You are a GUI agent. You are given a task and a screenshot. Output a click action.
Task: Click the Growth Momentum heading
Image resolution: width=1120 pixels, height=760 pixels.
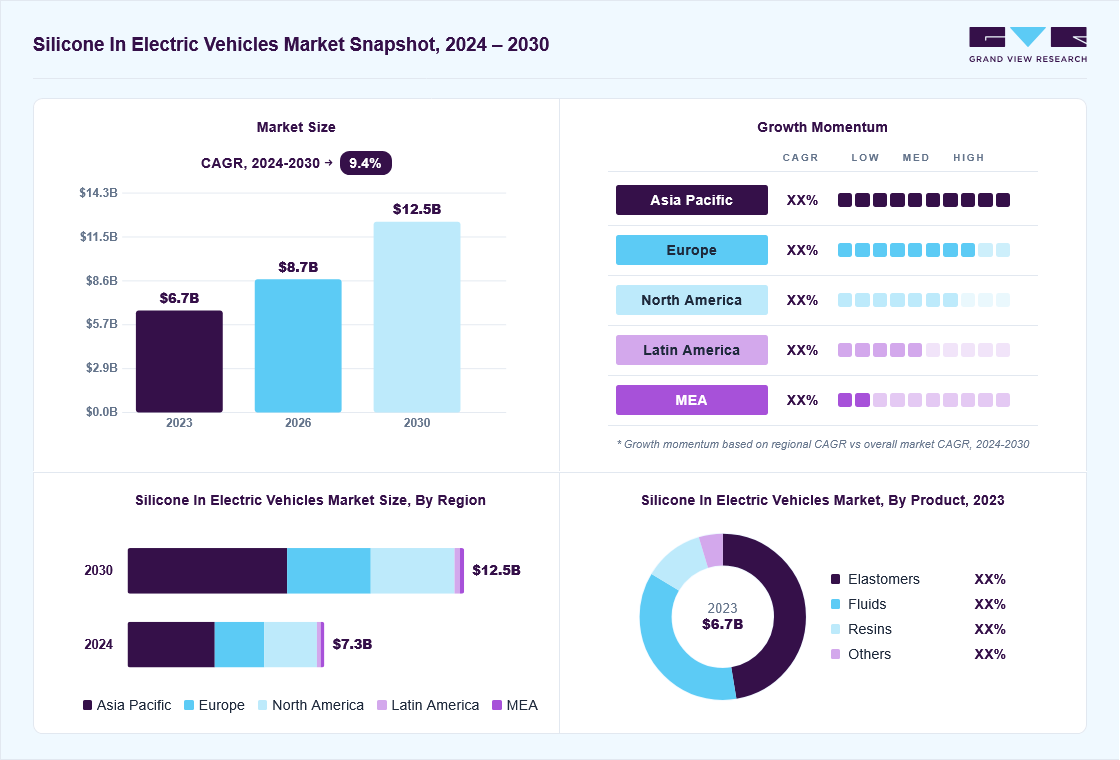point(822,127)
